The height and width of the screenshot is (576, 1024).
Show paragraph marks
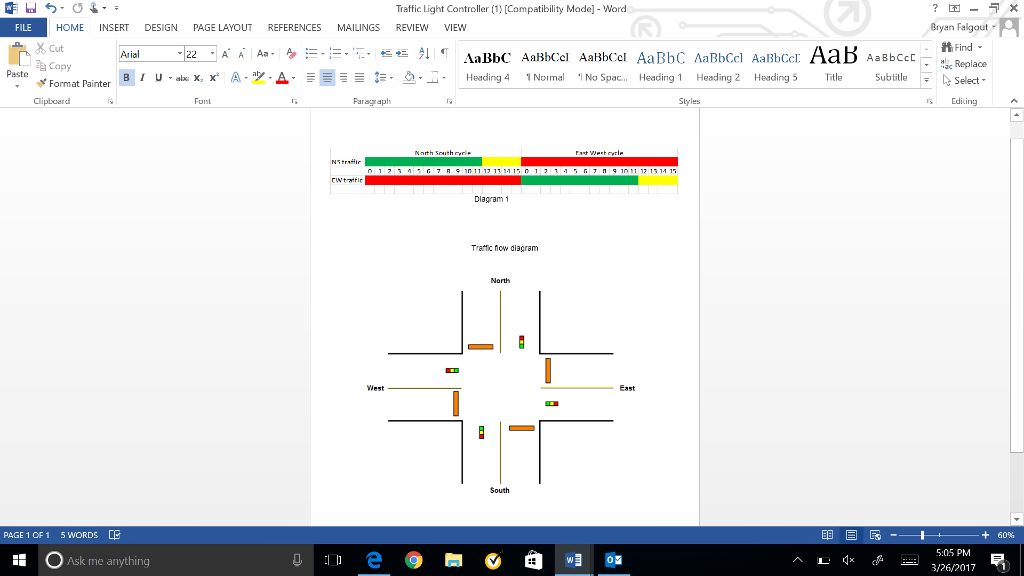(444, 54)
